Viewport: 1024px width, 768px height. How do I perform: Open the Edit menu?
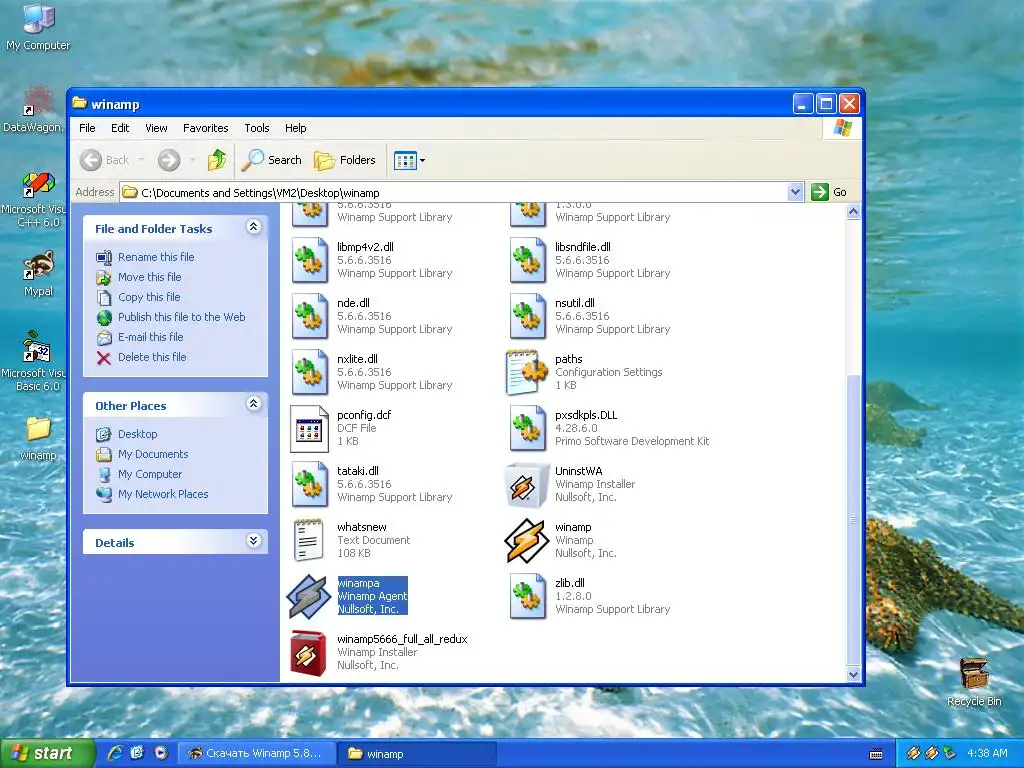(120, 128)
